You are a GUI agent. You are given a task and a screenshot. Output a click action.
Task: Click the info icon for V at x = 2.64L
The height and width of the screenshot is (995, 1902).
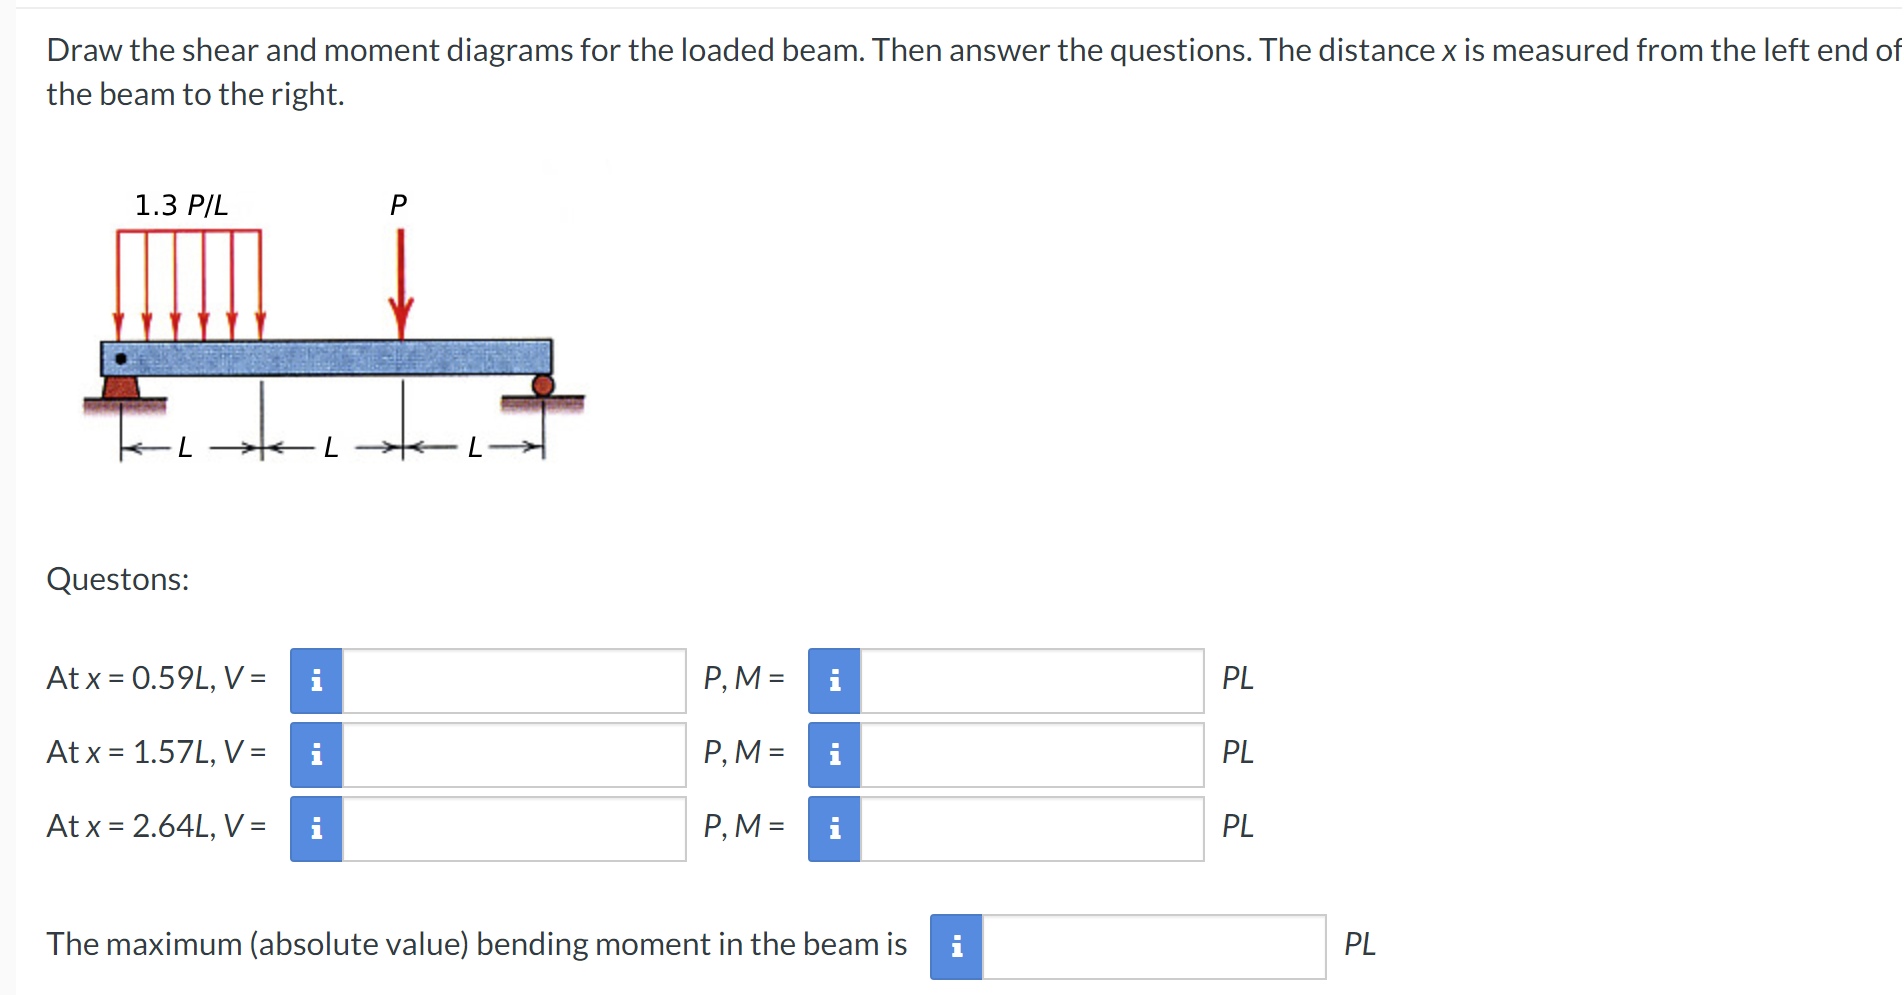tap(316, 827)
